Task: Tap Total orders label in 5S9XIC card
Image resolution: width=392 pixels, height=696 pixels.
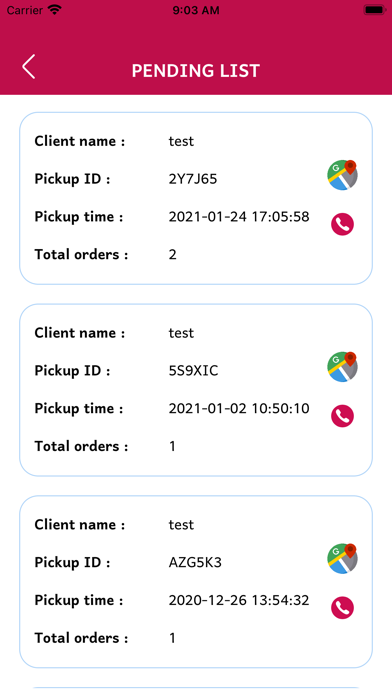Action: pos(81,446)
